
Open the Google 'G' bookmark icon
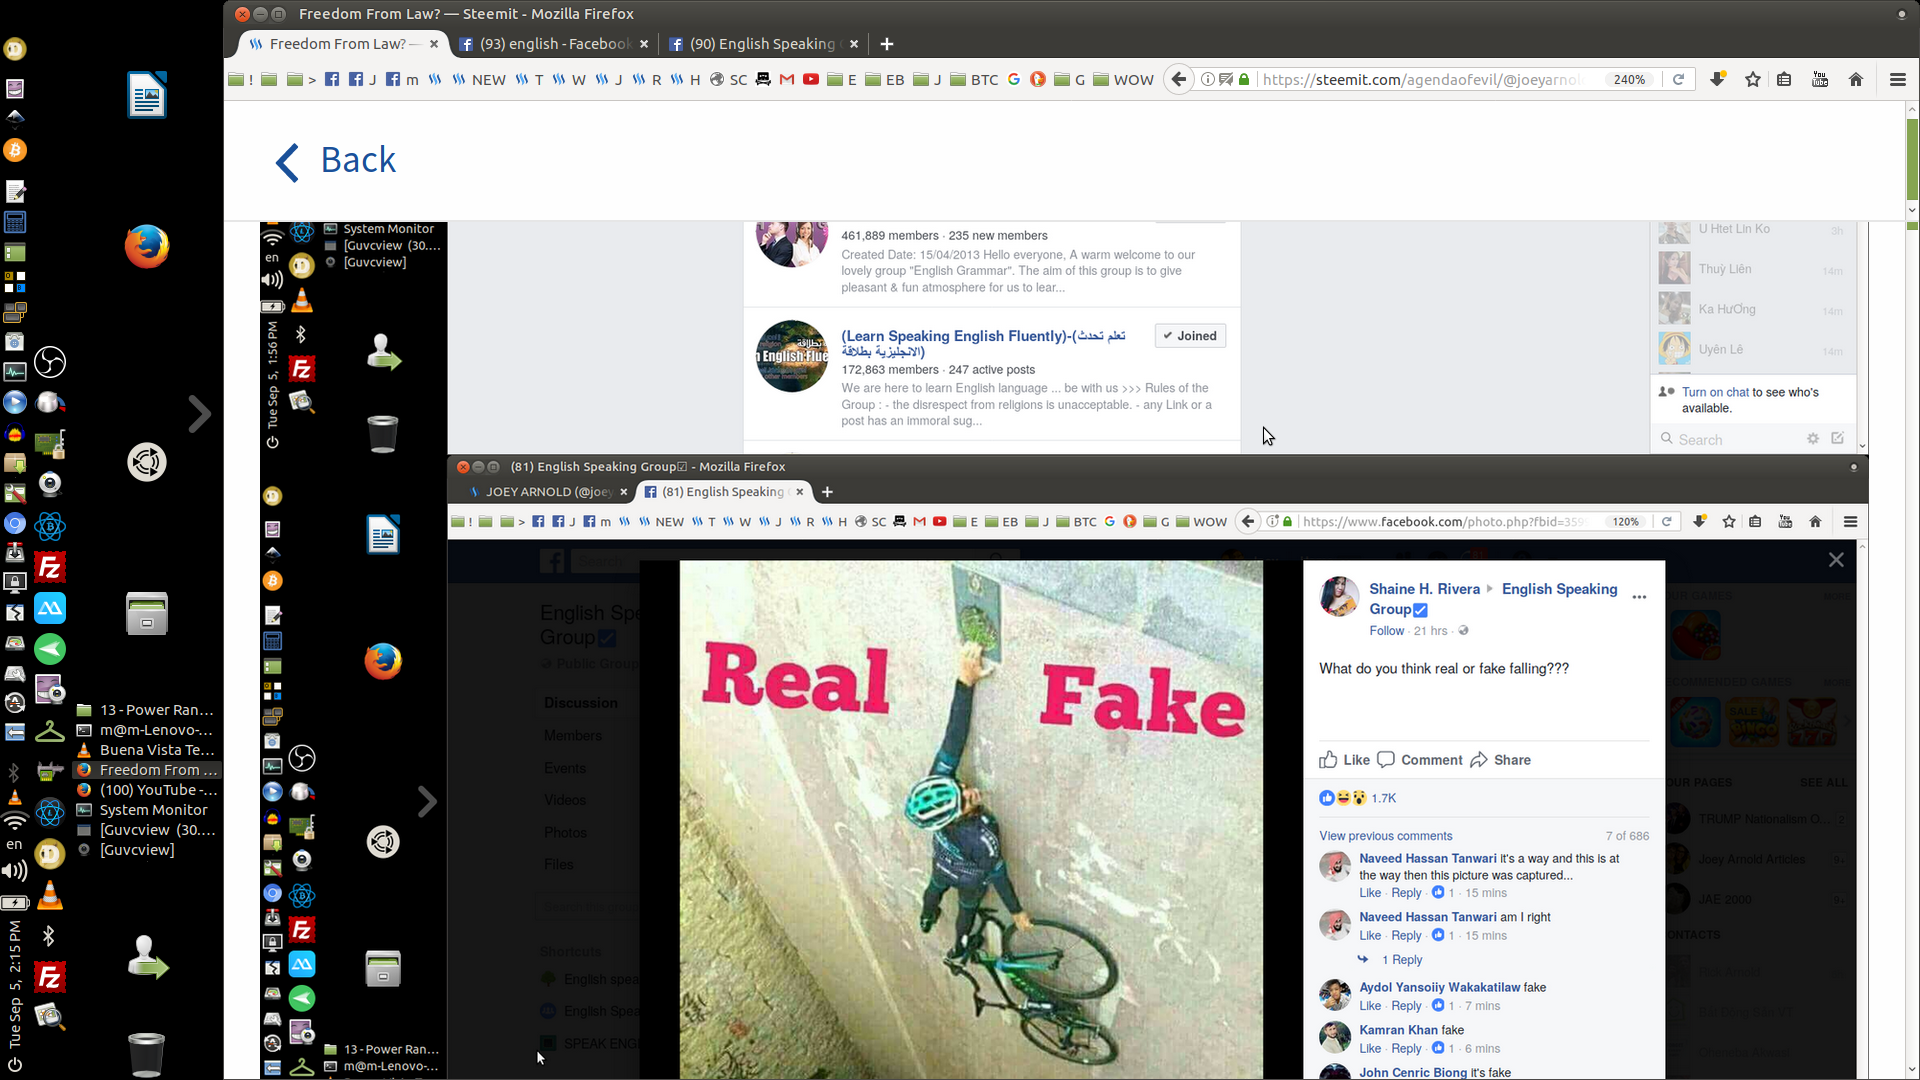(x=1014, y=80)
